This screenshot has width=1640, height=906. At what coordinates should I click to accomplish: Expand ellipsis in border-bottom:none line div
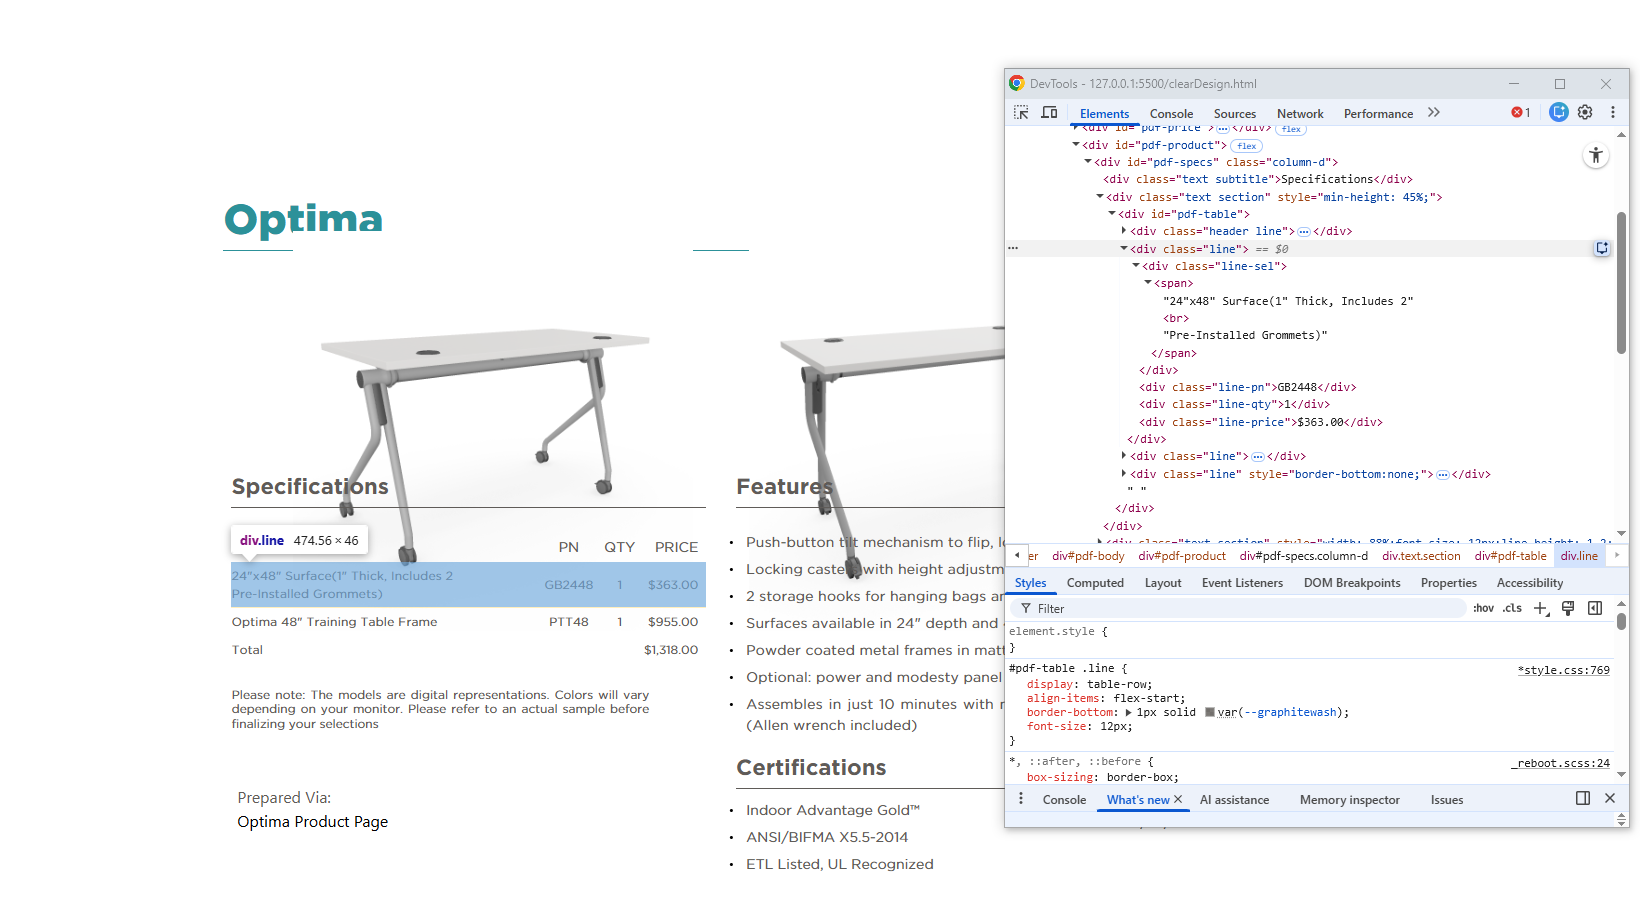[1443, 475]
